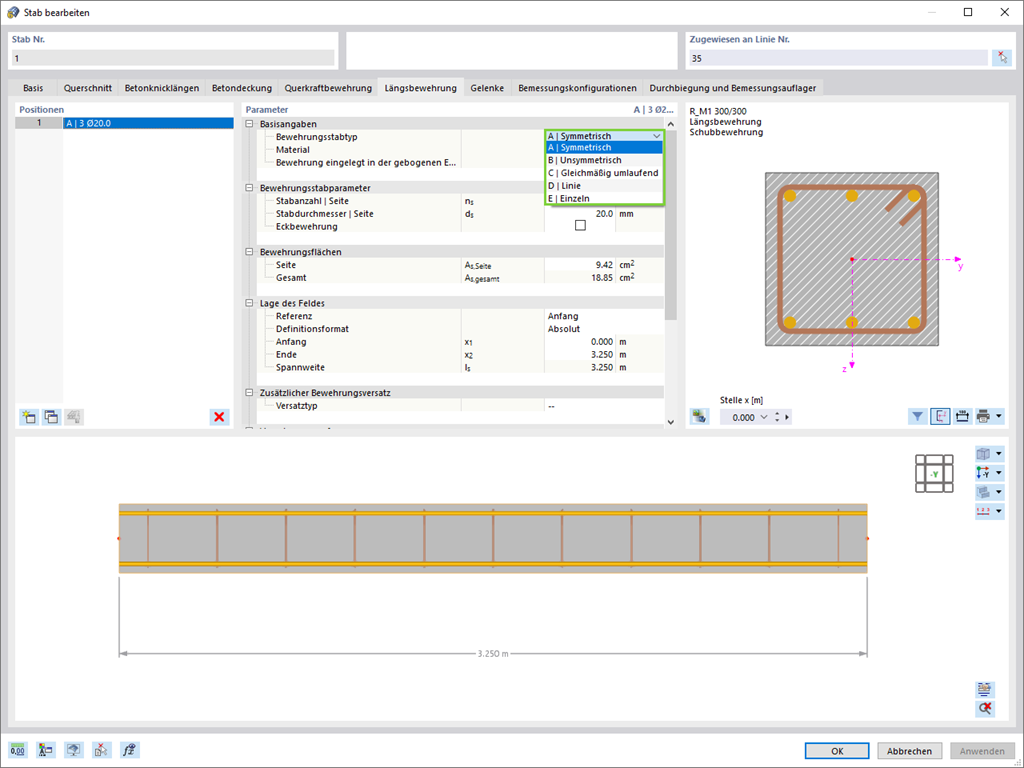Click the Stab Nr. input field
The image size is (1024, 768).
173,58
